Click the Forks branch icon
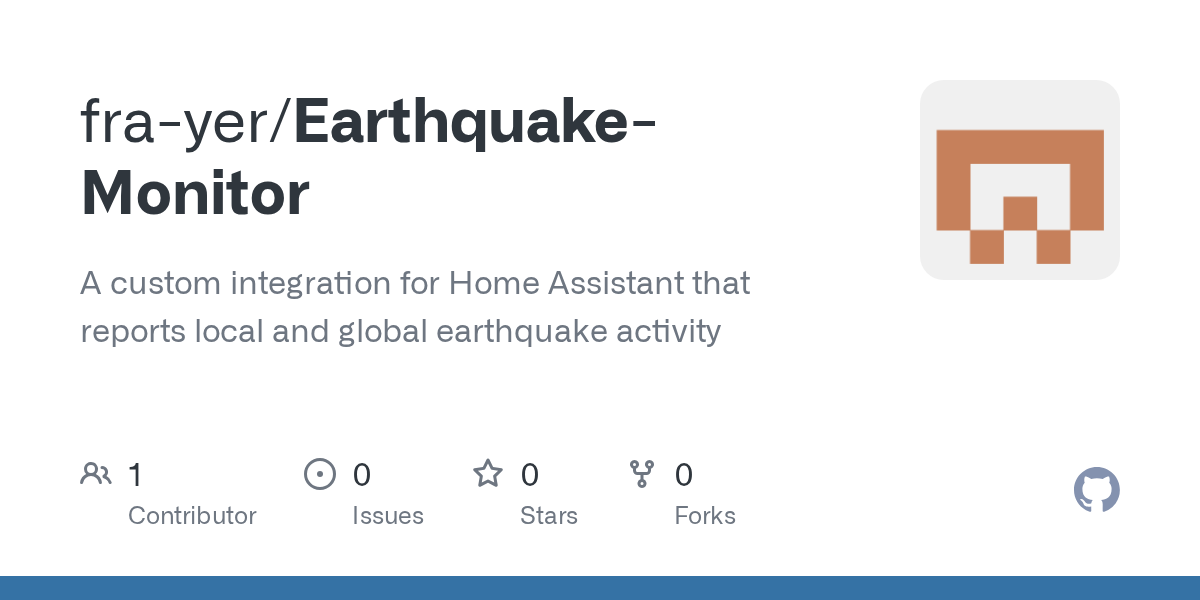1200x600 pixels. pyautogui.click(x=641, y=473)
